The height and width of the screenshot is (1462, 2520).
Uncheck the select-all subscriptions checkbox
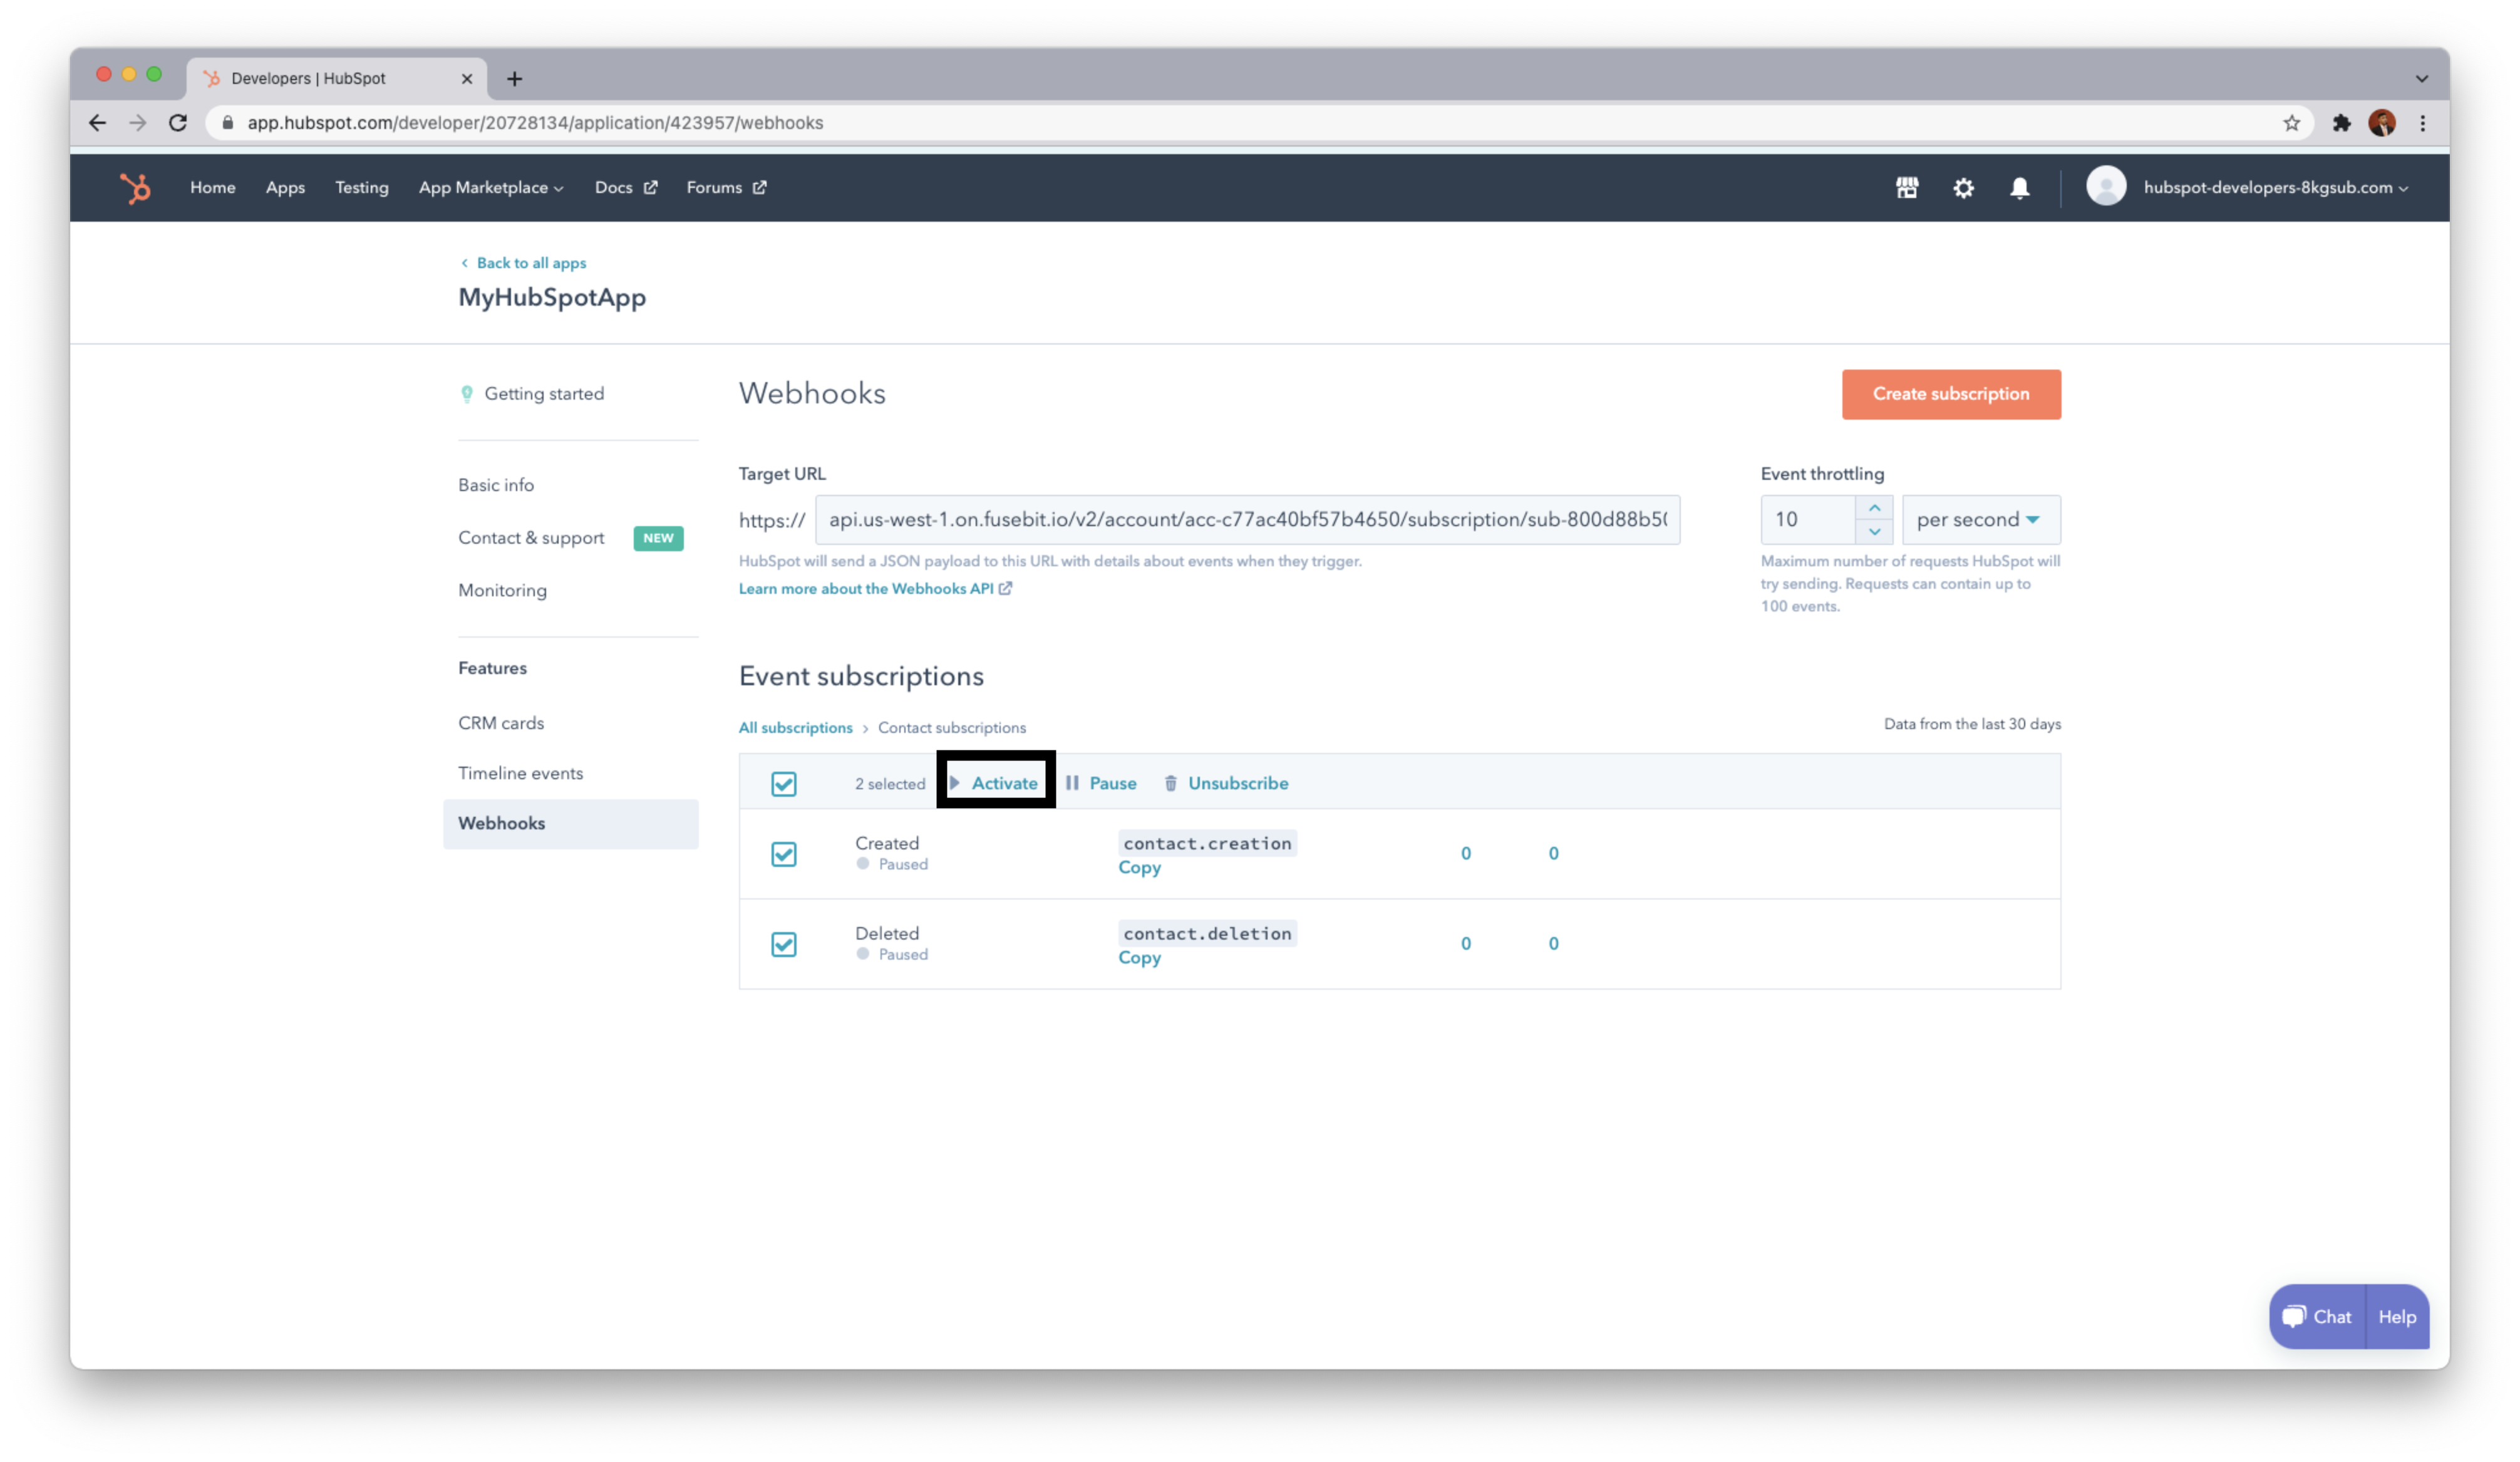(x=784, y=784)
